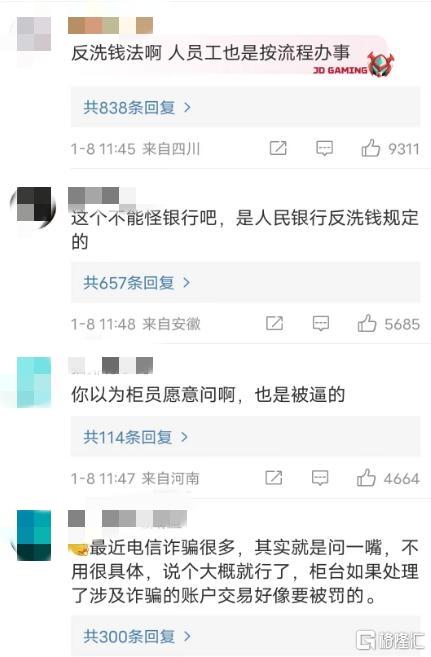Expand the 共657条回复 thread
The image size is (431, 657).
[x=245, y=282]
